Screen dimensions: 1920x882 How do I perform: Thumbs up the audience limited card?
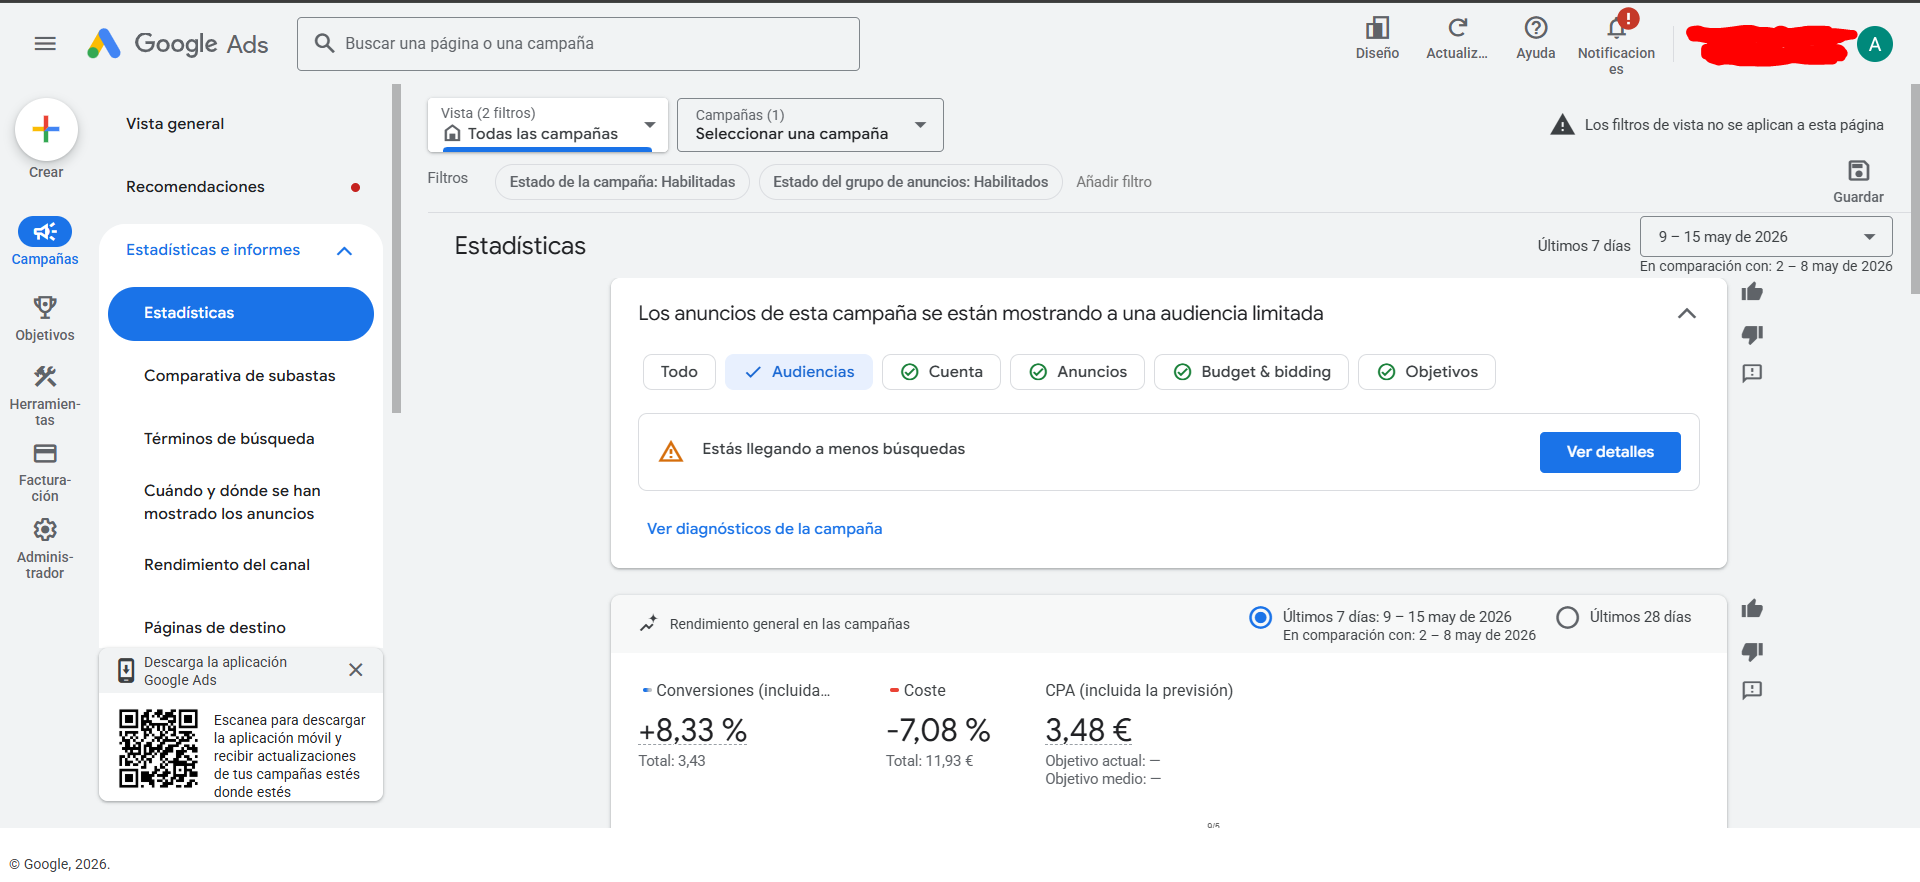(x=1752, y=292)
